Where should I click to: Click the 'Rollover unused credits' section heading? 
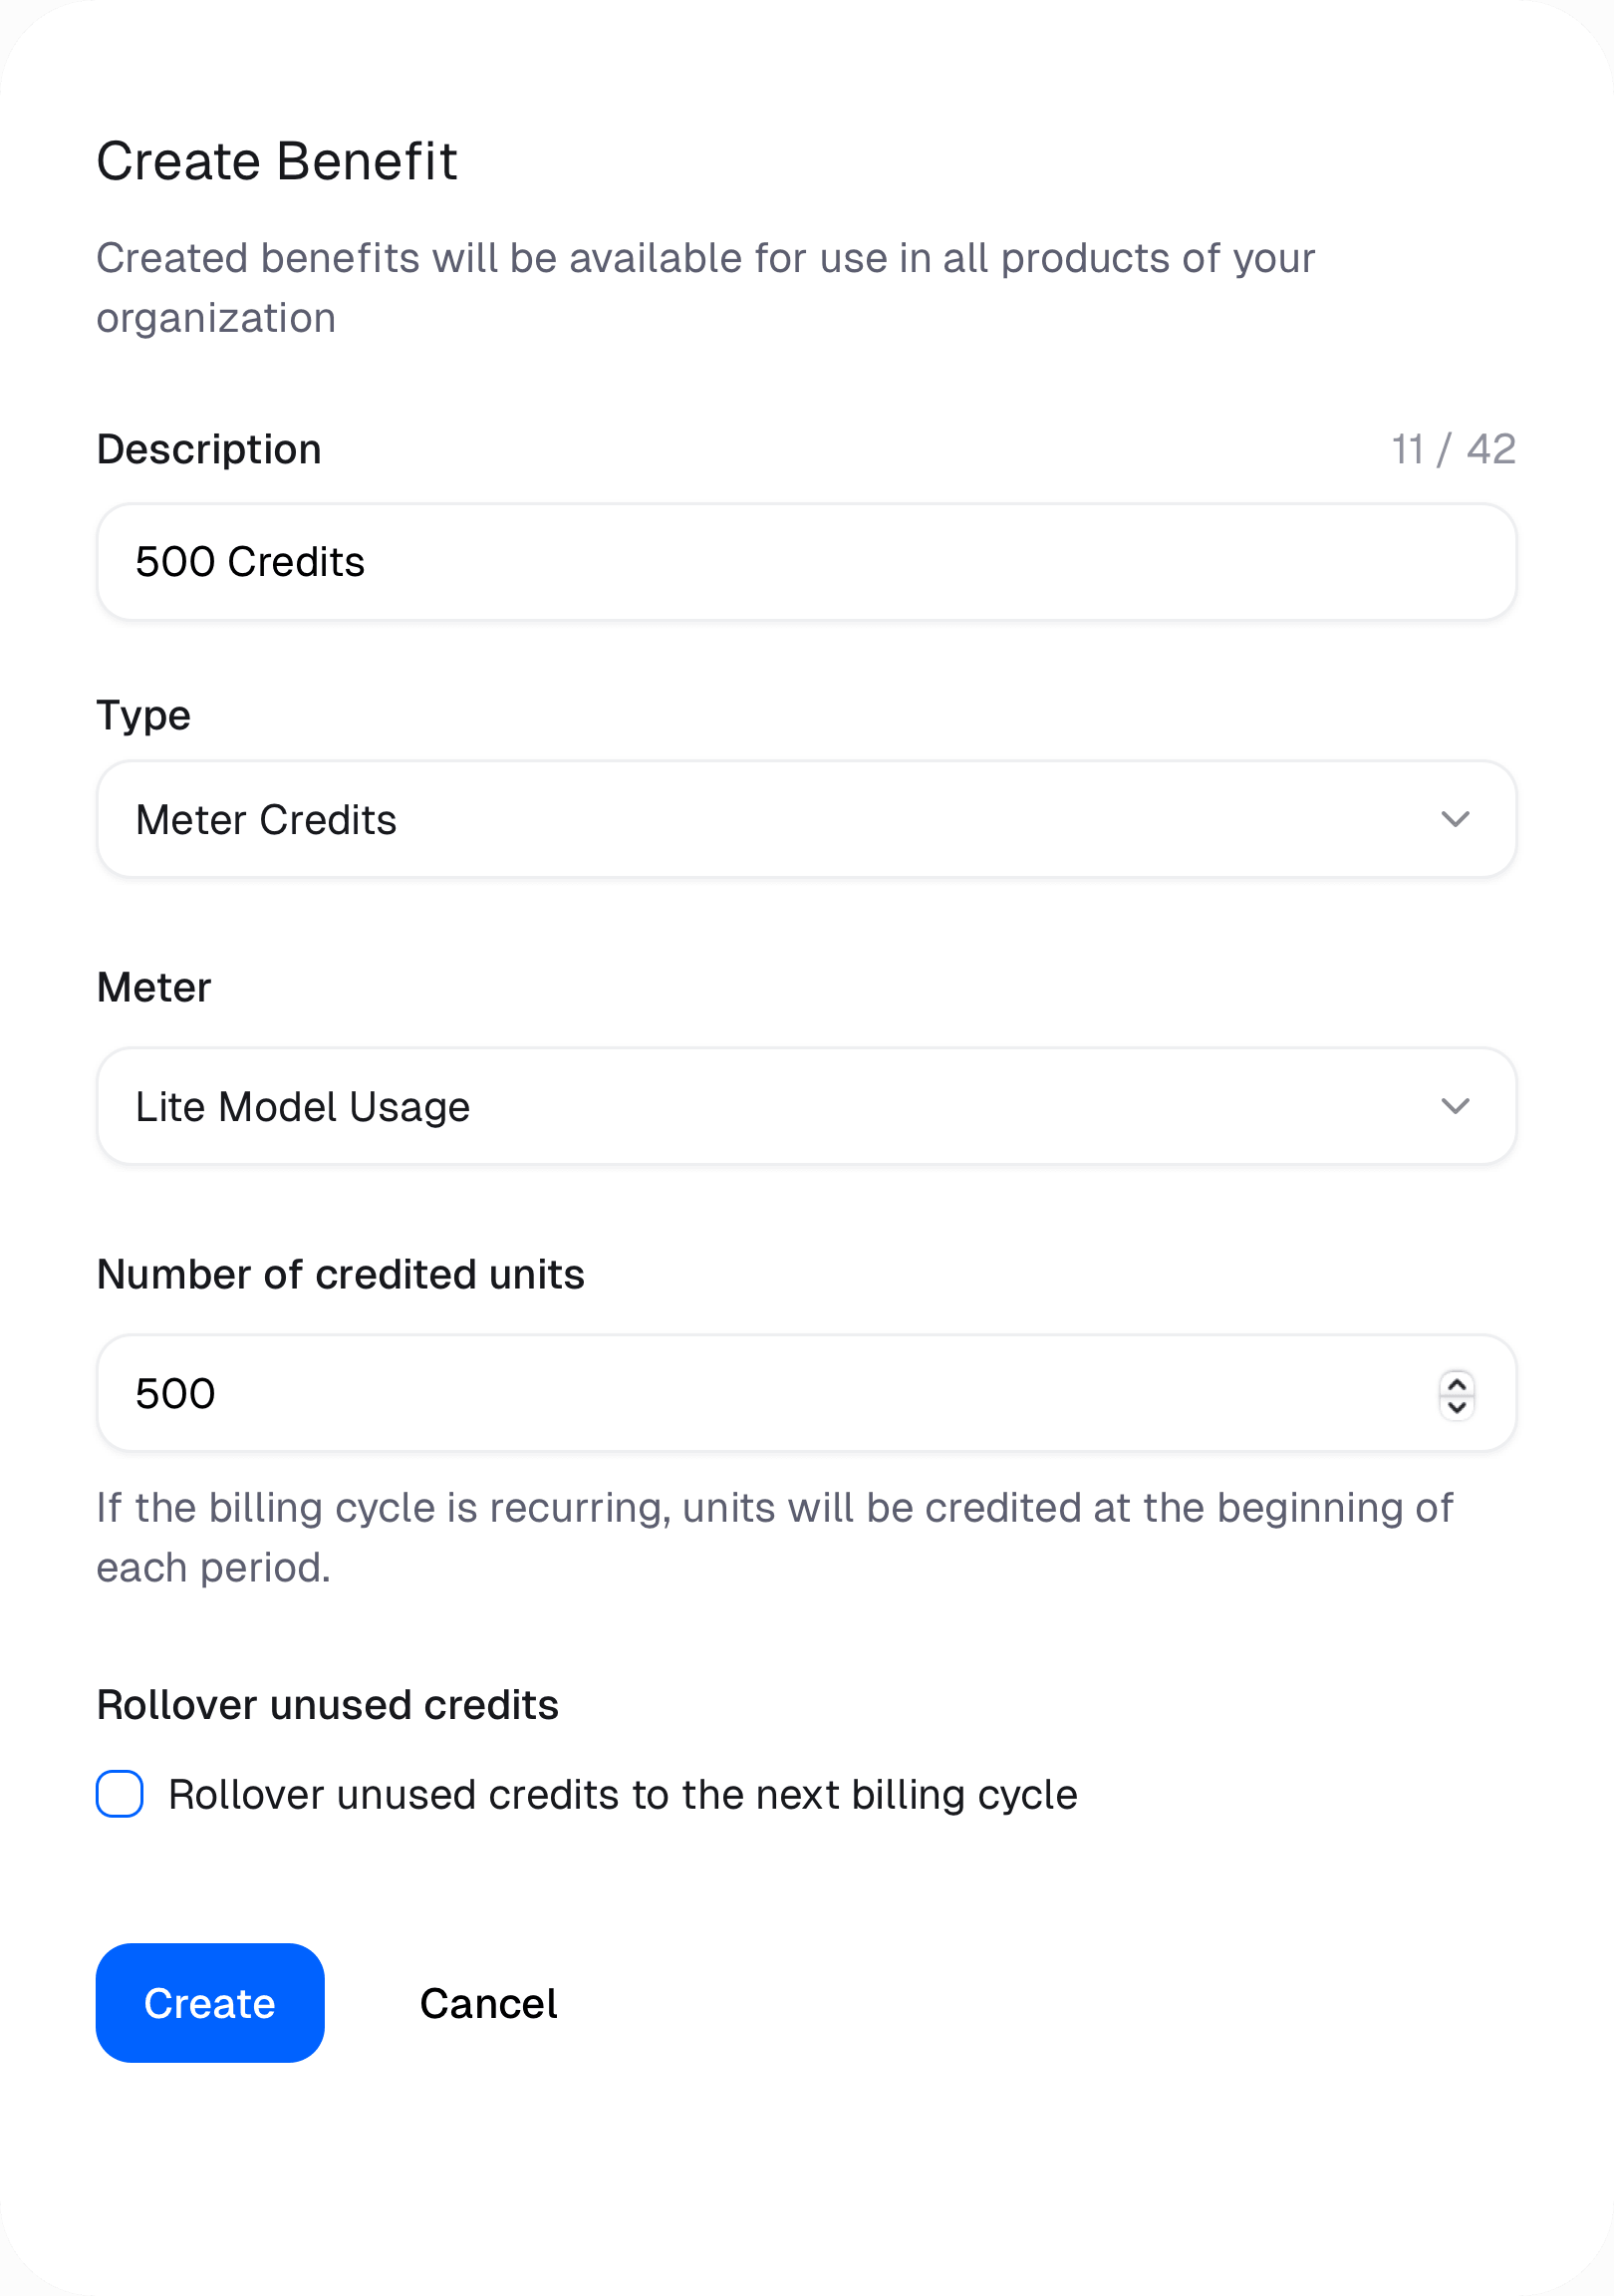click(328, 1705)
